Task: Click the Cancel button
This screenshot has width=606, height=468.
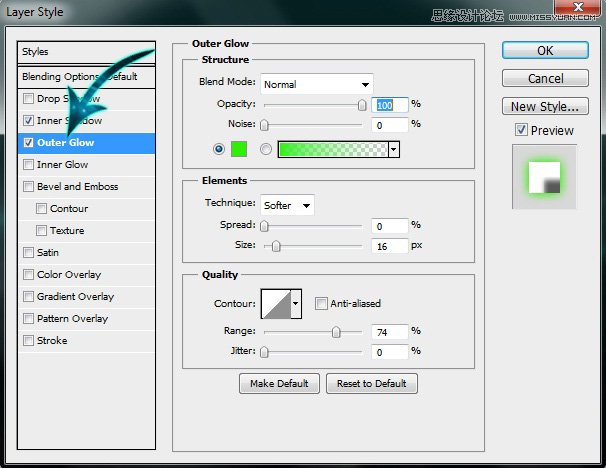Action: pyautogui.click(x=545, y=78)
